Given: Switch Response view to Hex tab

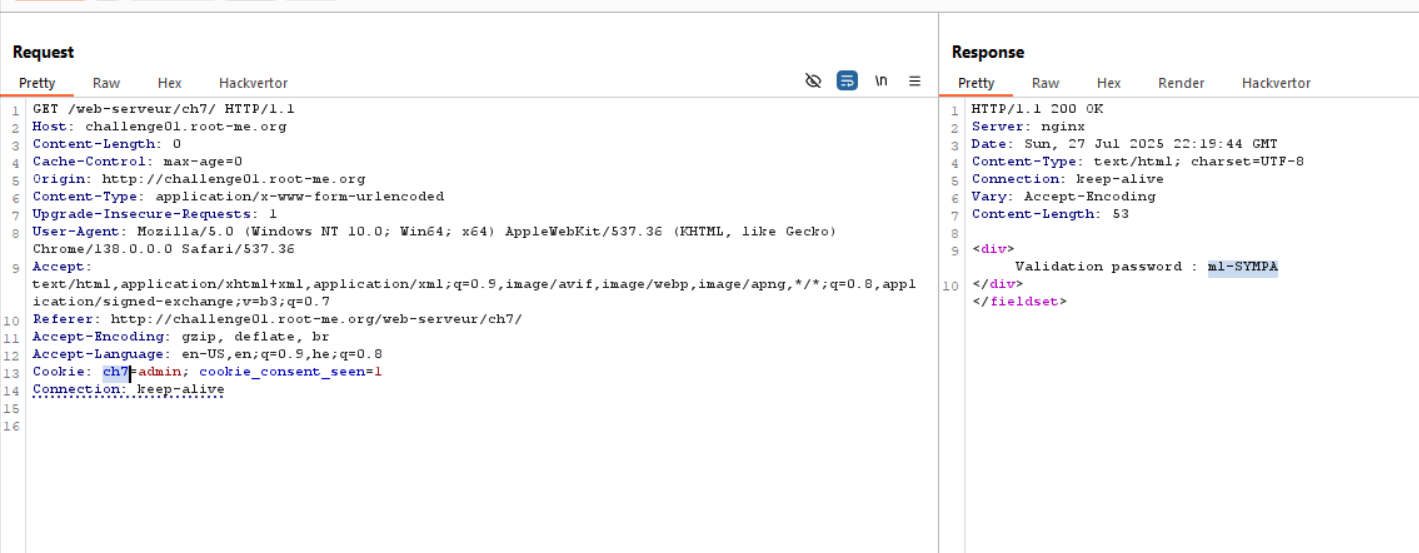Looking at the screenshot, I should pos(1108,83).
